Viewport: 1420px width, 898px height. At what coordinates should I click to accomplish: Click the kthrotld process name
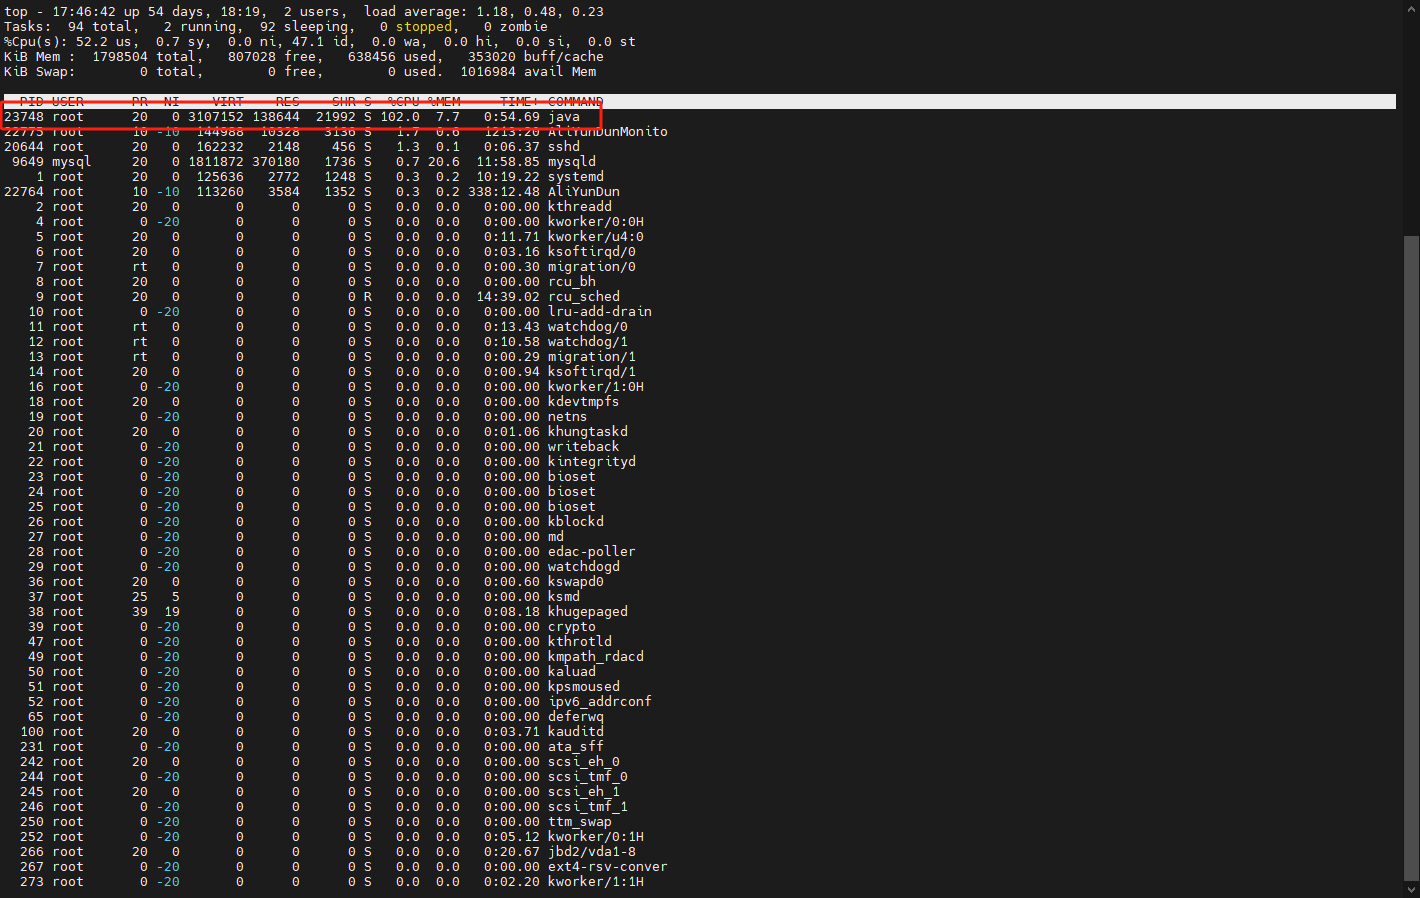(580, 642)
